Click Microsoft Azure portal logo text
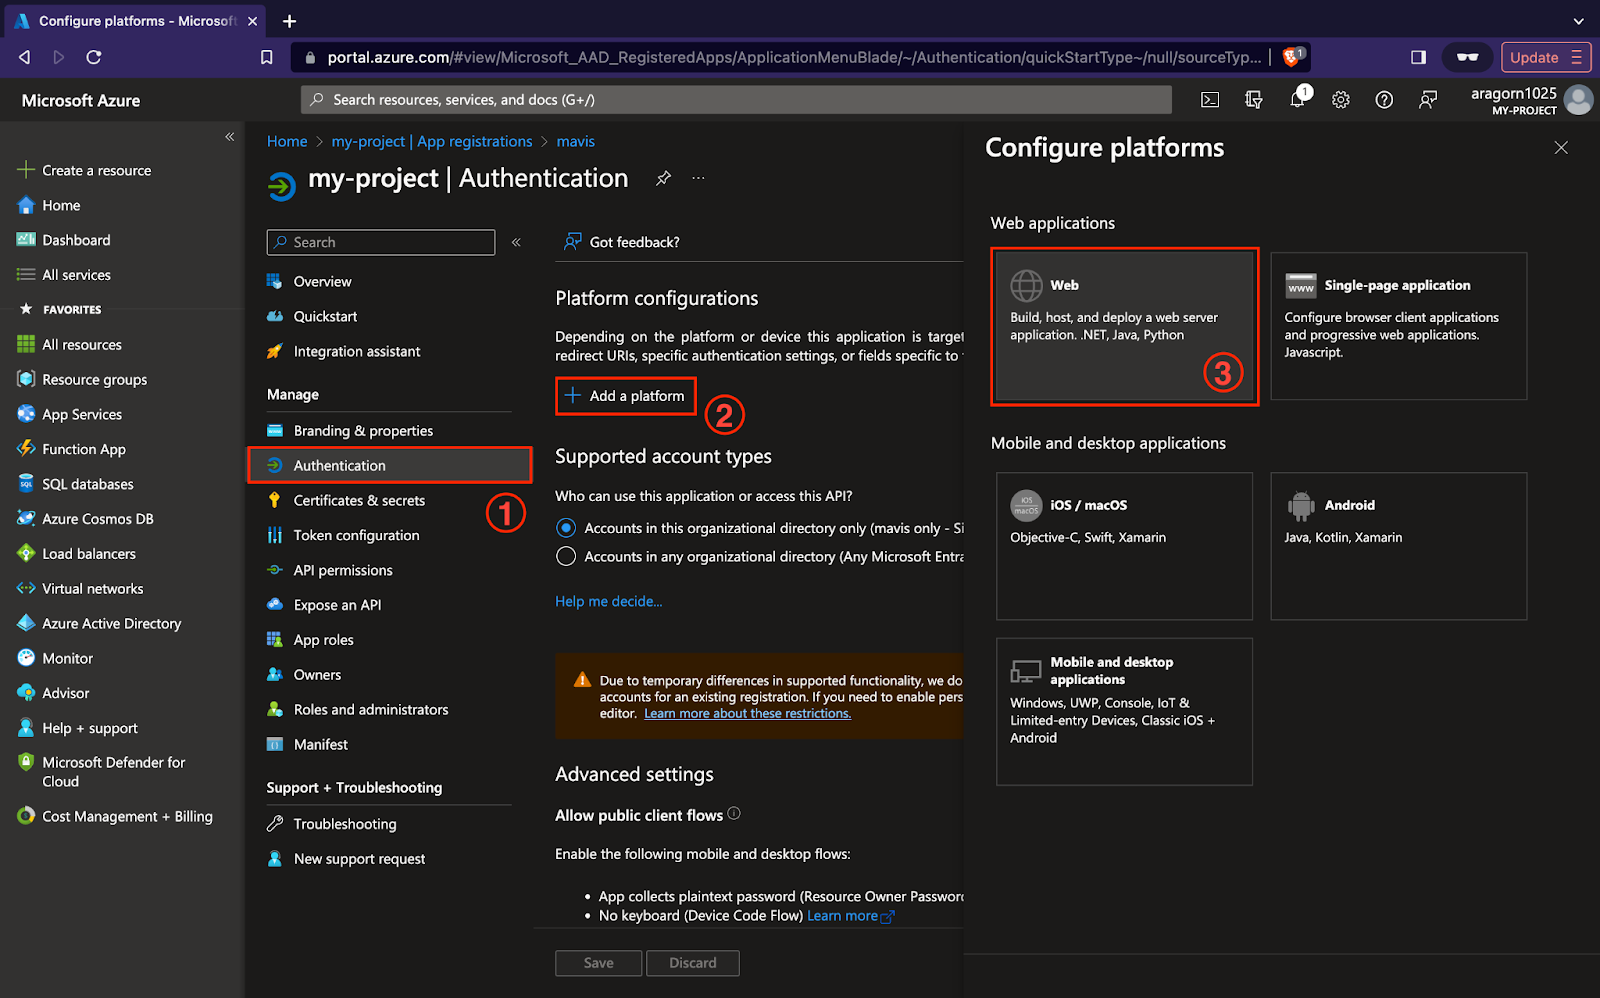 (x=81, y=101)
